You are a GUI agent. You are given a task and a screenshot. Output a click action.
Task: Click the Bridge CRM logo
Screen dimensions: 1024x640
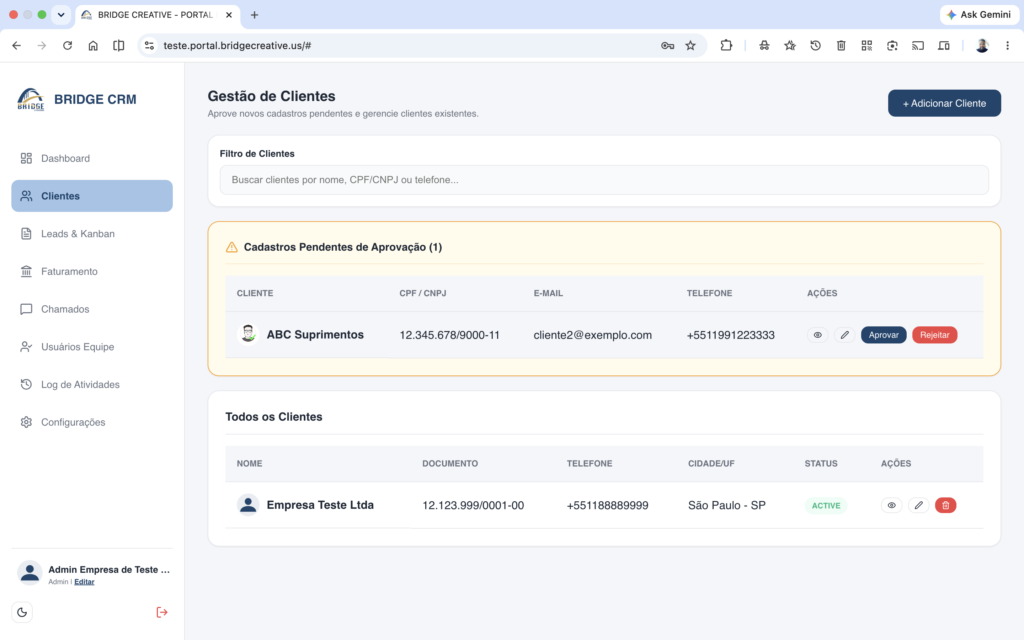(31, 99)
